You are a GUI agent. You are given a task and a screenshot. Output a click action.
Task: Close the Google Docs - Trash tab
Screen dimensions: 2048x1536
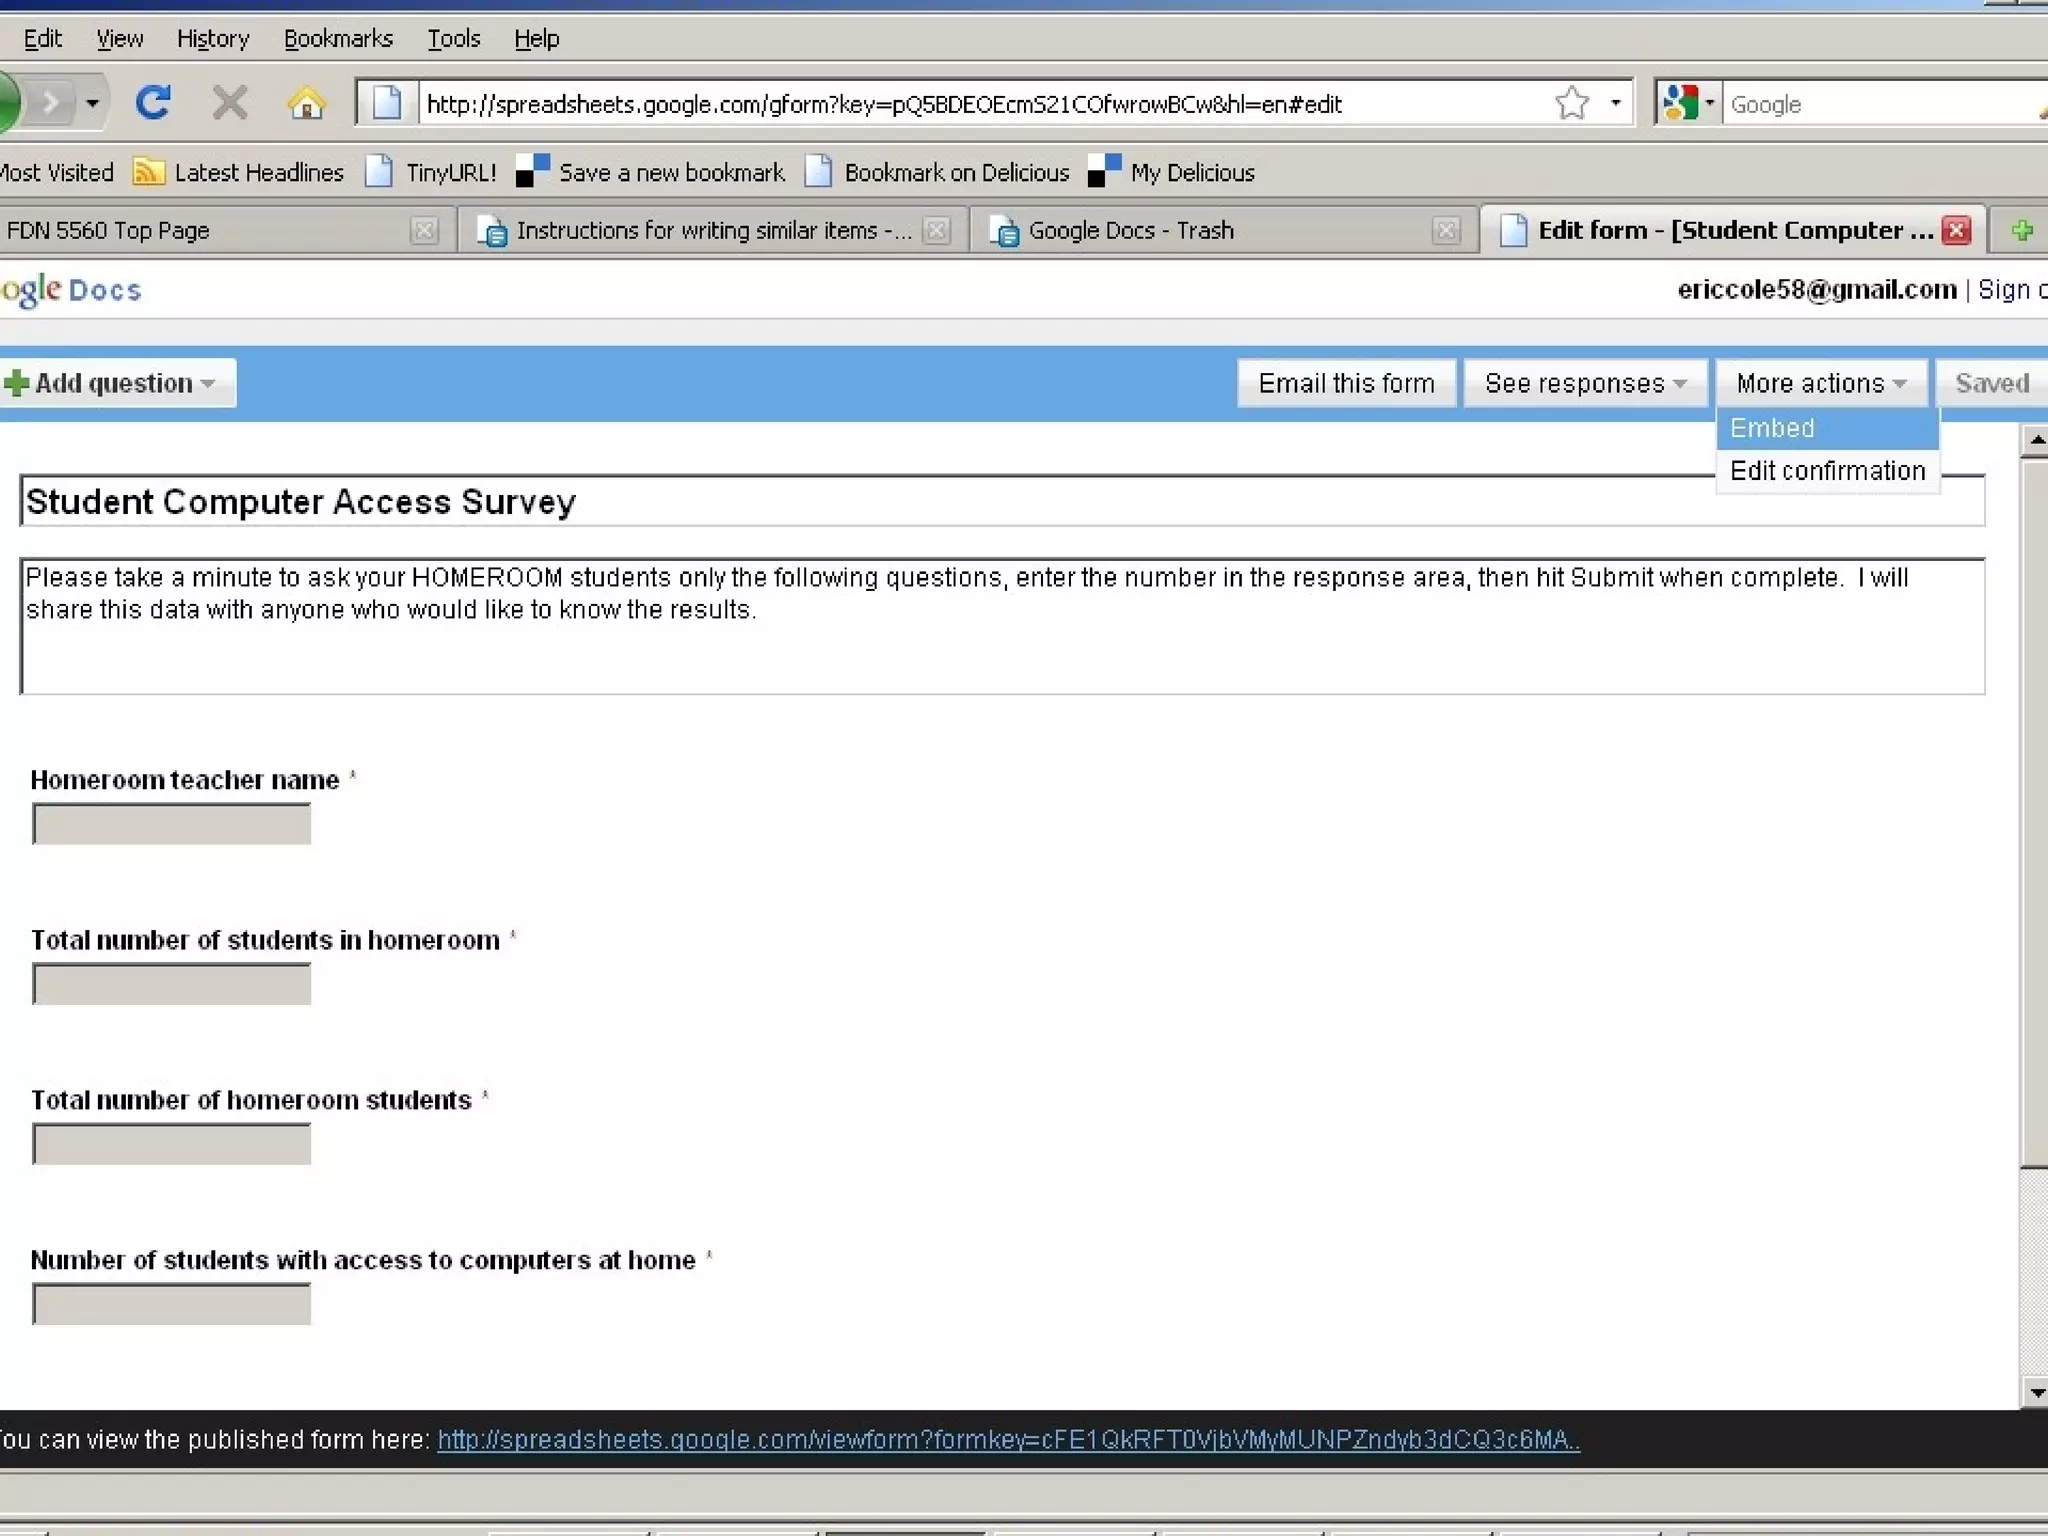pos(1445,231)
